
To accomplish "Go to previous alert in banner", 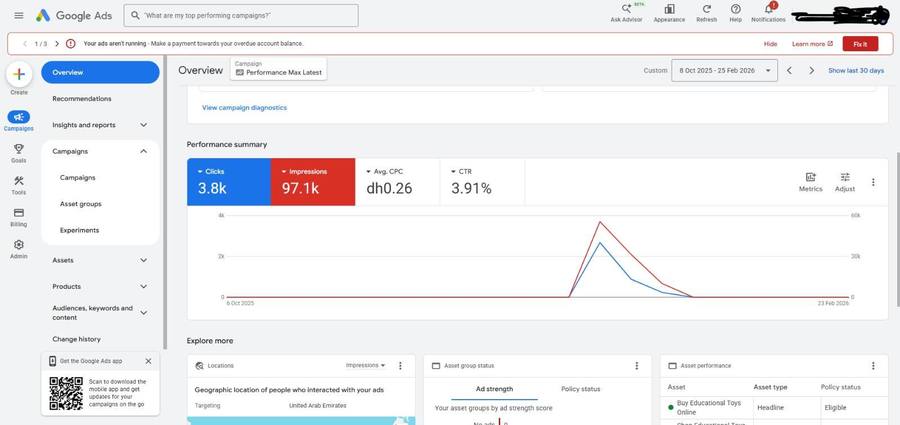I will (x=25, y=44).
